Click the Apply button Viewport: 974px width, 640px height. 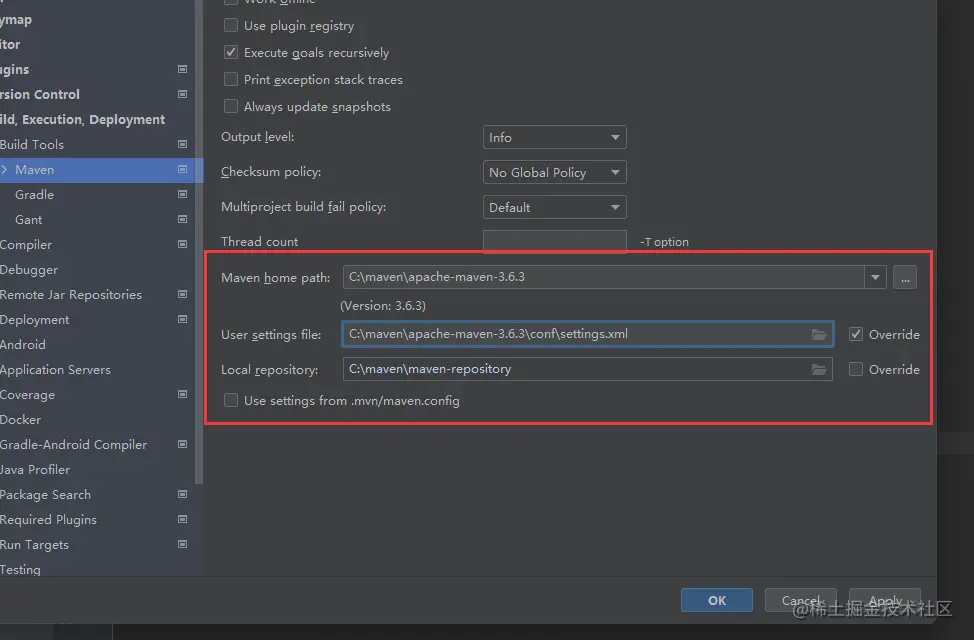tap(885, 600)
